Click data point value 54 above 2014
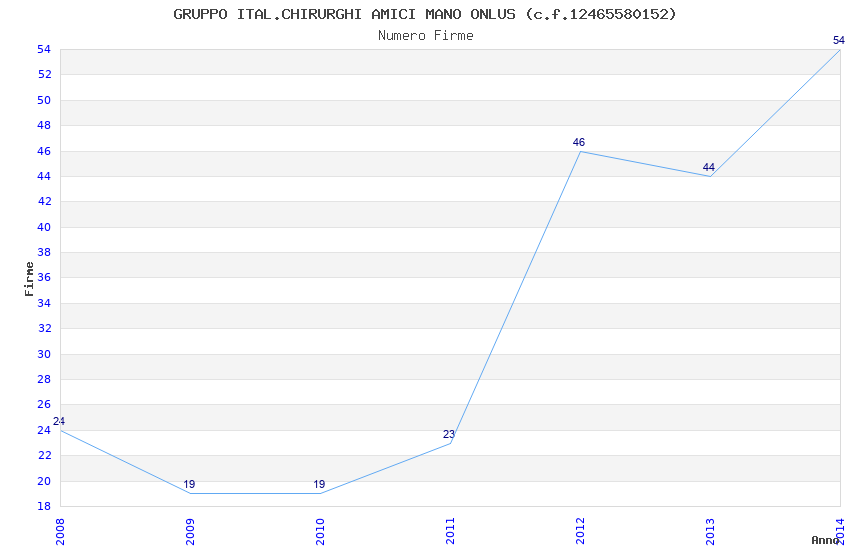 pyautogui.click(x=839, y=40)
